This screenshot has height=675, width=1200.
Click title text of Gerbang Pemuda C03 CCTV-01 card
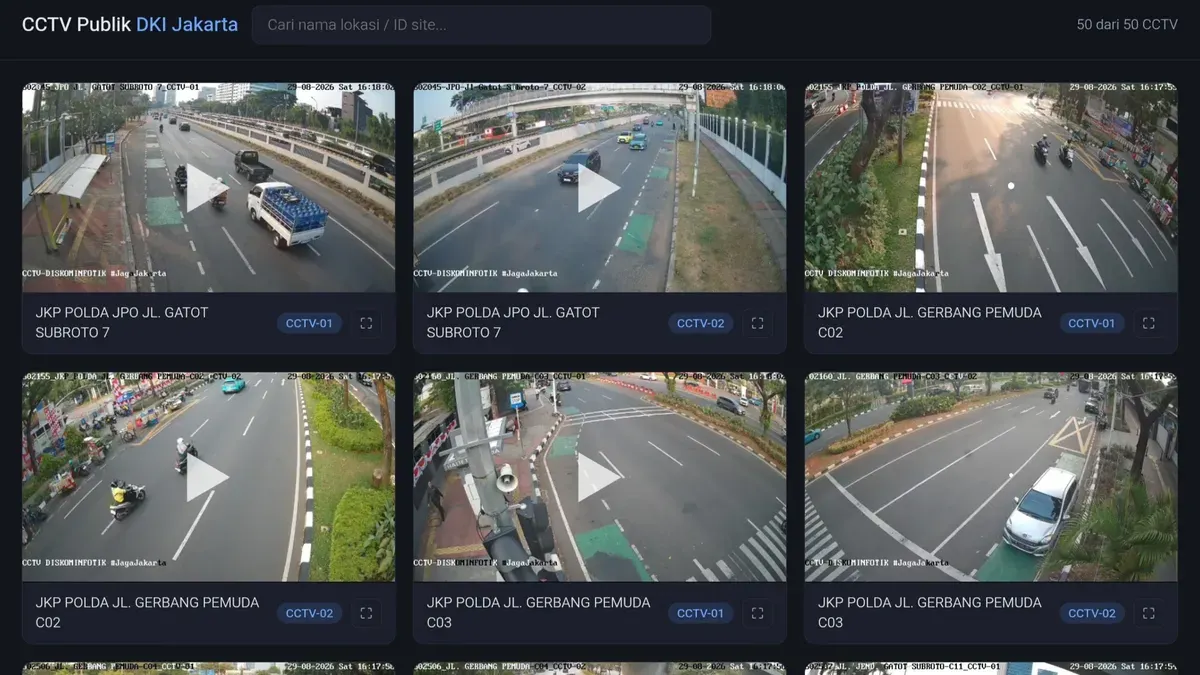(538, 612)
